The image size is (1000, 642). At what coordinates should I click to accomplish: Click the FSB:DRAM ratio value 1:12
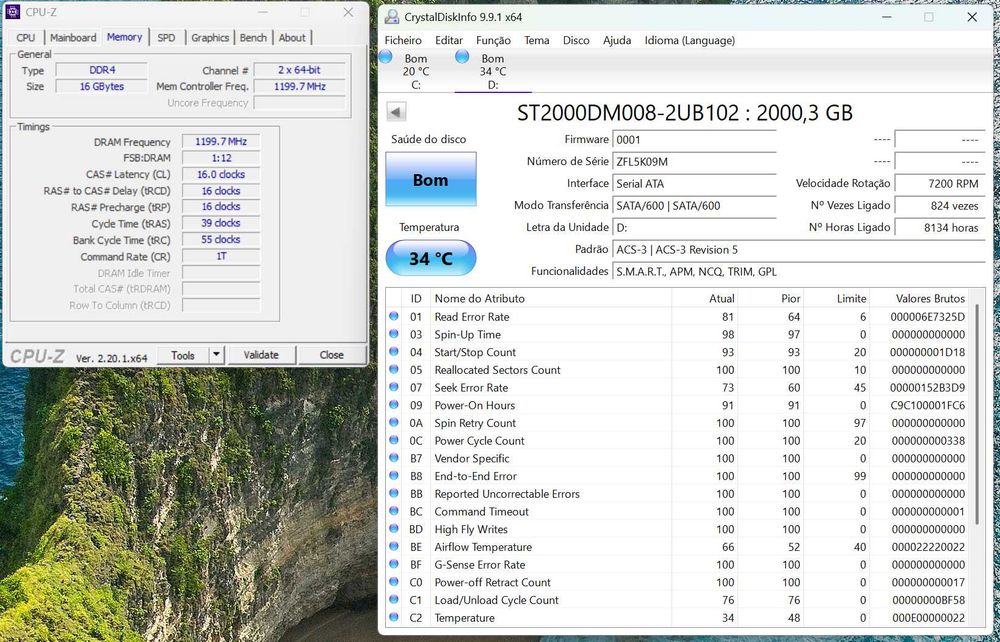(x=221, y=158)
